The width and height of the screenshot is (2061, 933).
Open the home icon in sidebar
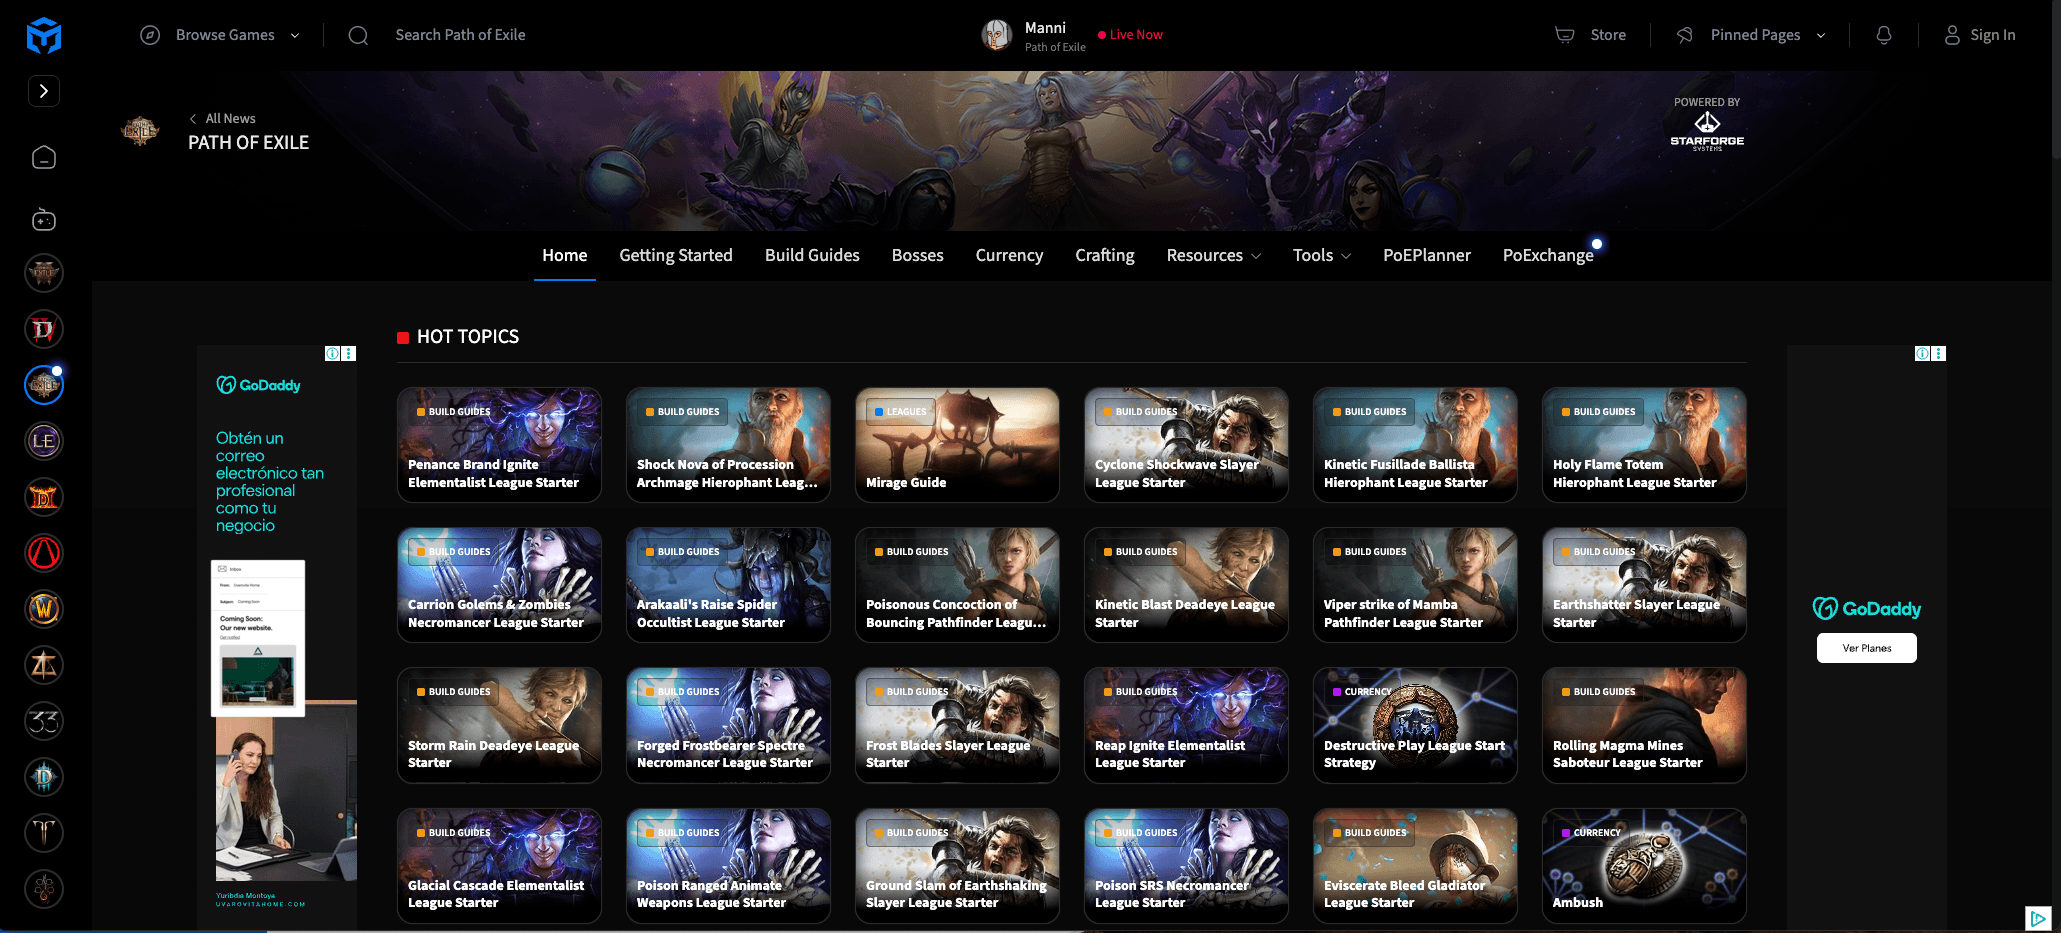tap(44, 157)
